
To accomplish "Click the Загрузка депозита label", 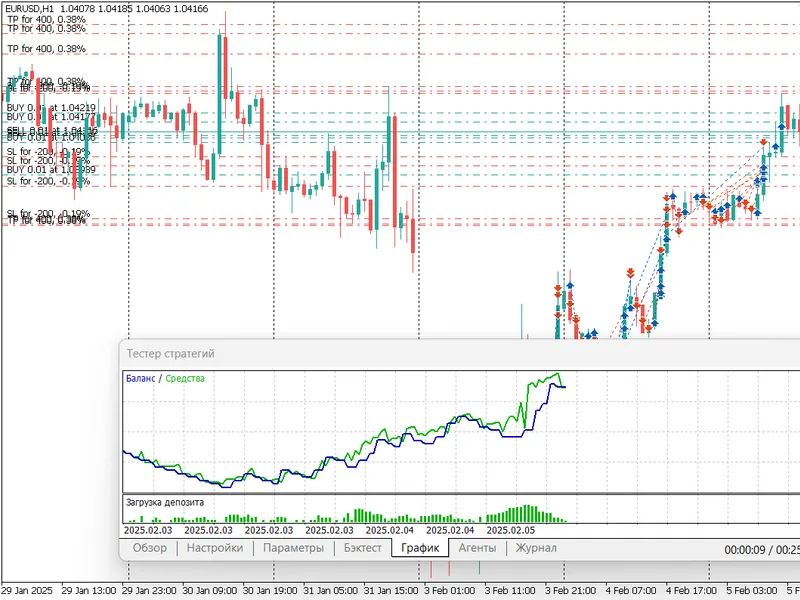I will 165,503.
